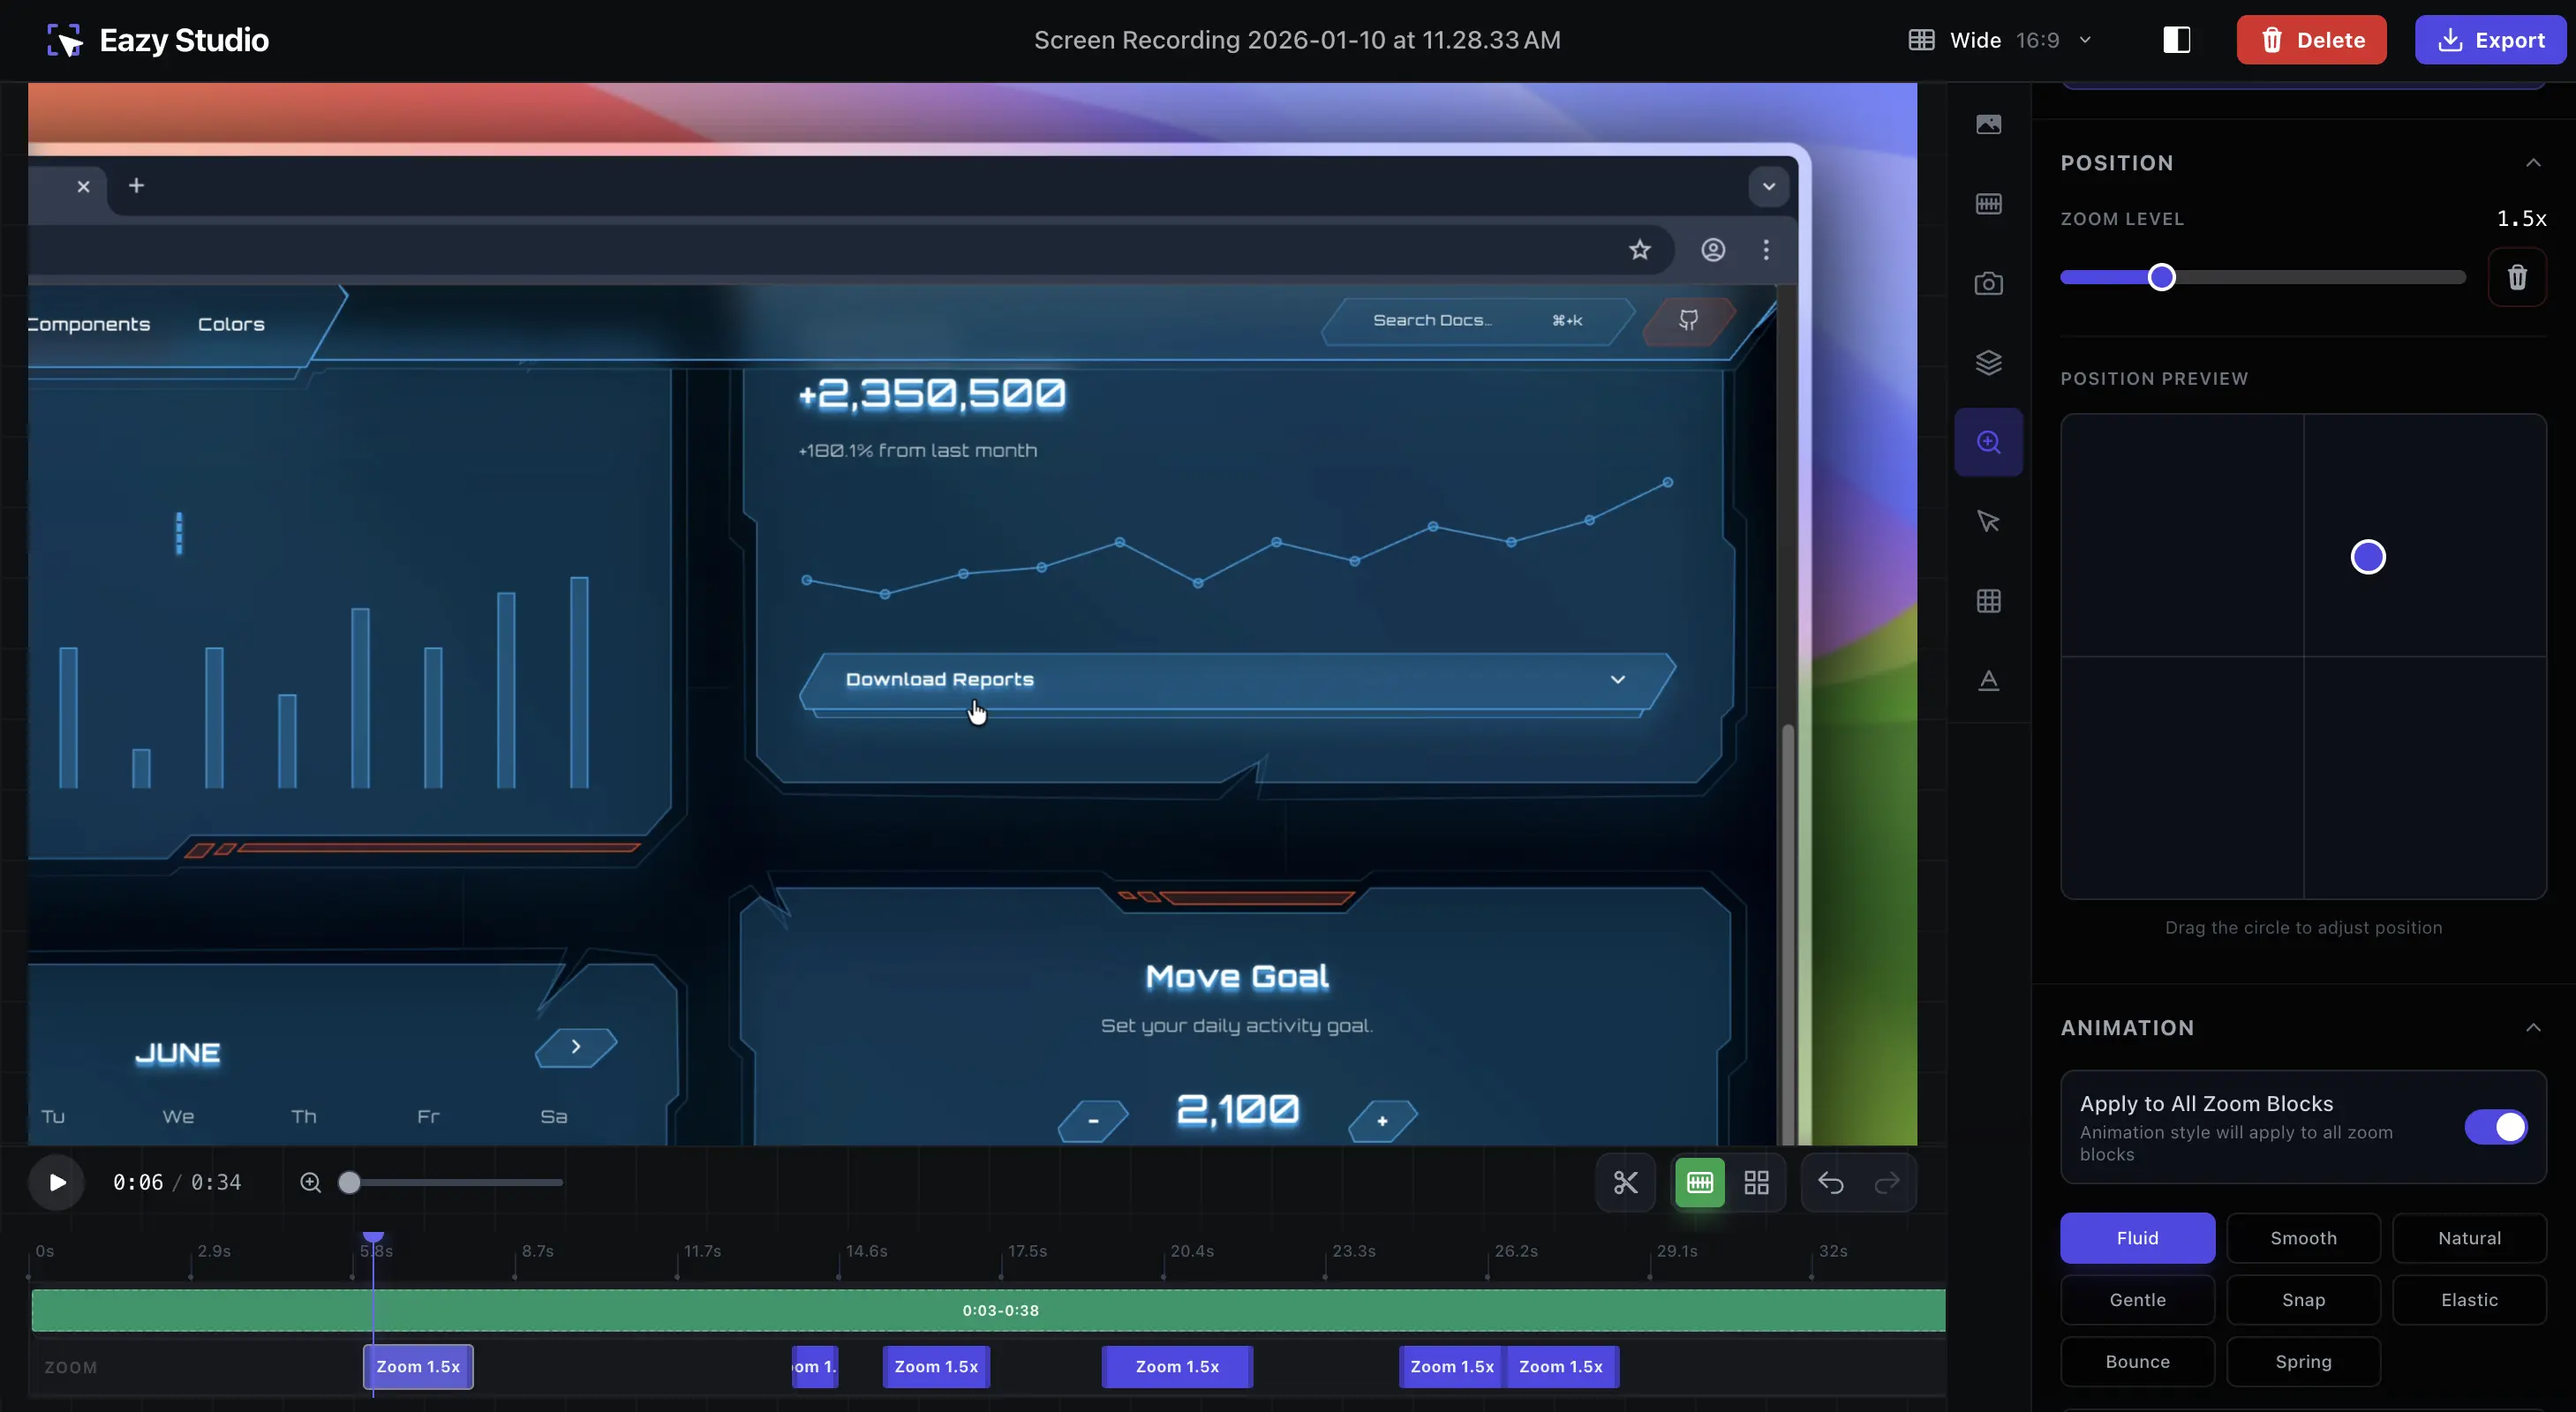2576x1412 pixels.
Task: Switch to the grid view button
Action: tap(1756, 1183)
